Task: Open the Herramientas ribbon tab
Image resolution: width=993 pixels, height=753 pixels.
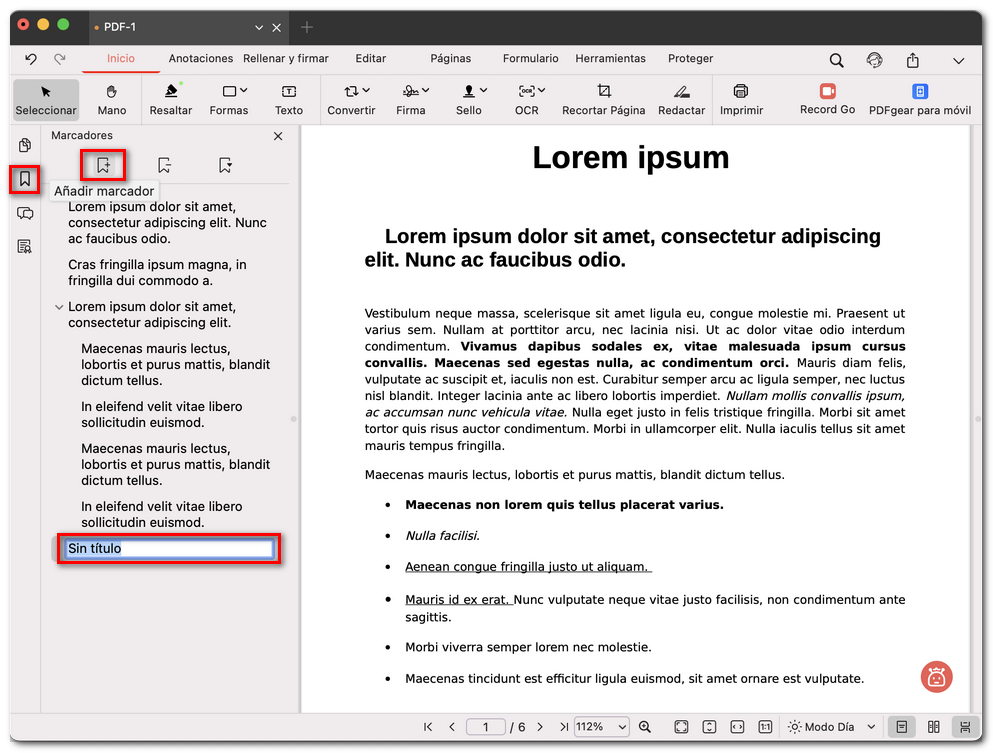Action: [610, 58]
